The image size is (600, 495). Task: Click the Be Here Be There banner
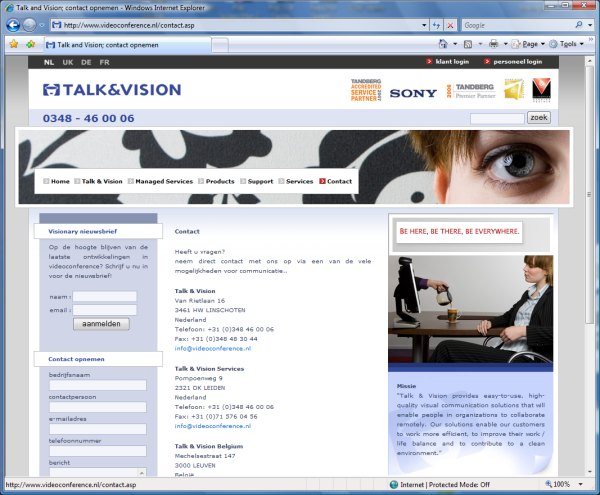coord(459,231)
